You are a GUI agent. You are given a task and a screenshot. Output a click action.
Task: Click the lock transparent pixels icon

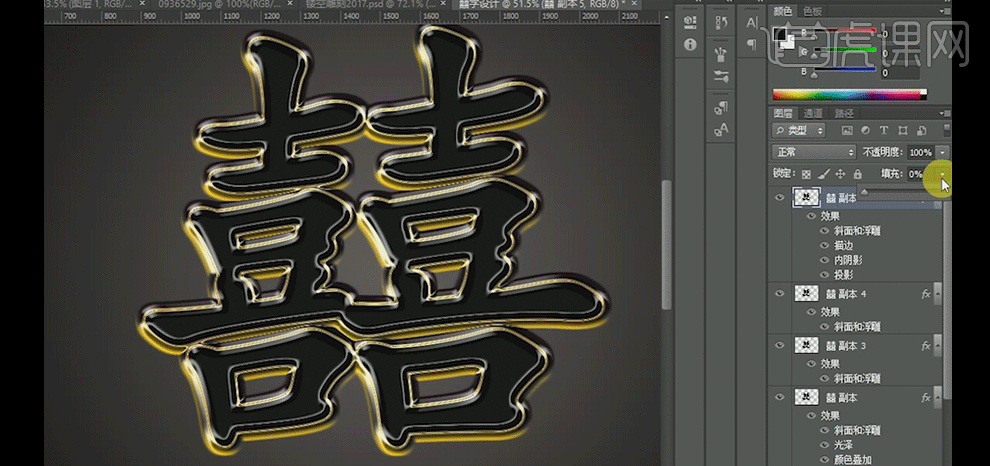coord(806,174)
